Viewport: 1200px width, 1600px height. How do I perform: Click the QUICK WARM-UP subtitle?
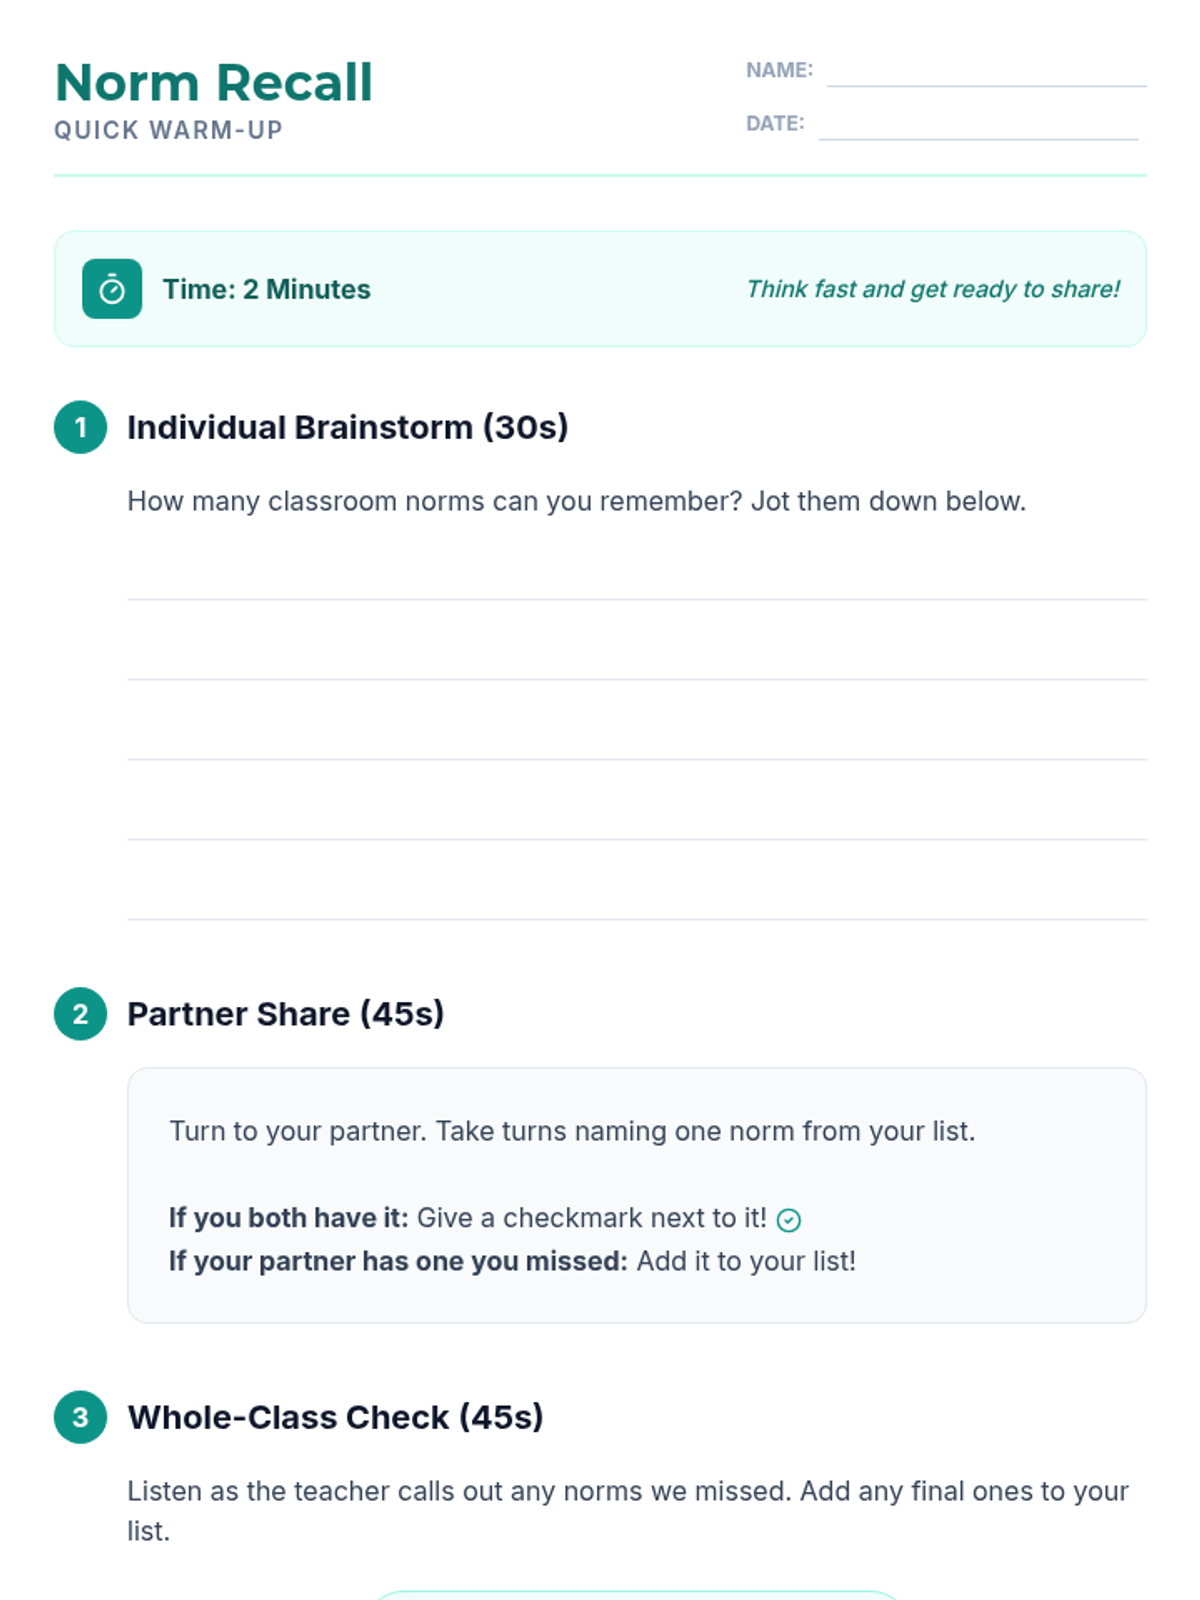[x=169, y=130]
